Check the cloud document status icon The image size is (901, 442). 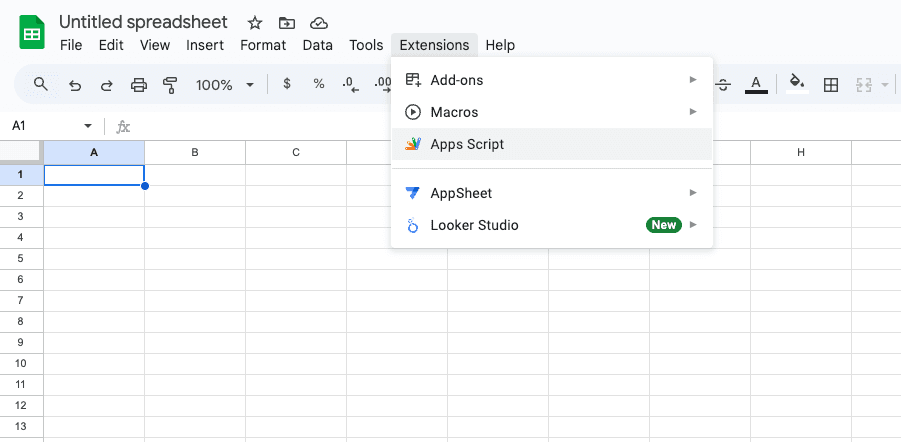click(x=319, y=23)
